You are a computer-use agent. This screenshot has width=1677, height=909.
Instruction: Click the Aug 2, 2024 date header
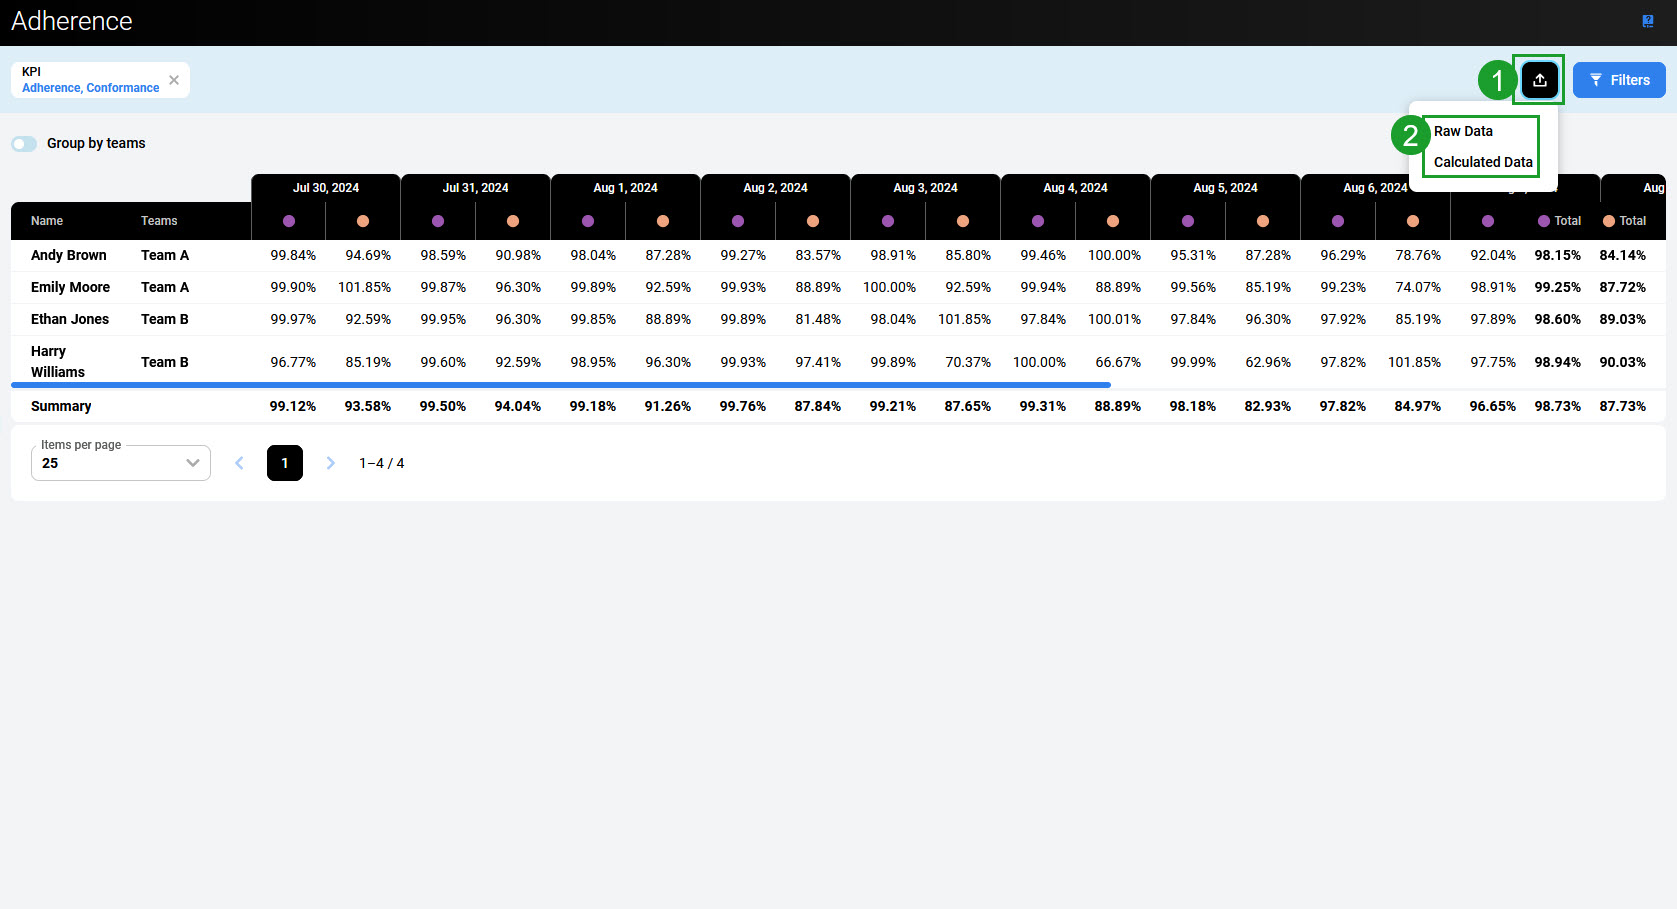click(x=775, y=188)
